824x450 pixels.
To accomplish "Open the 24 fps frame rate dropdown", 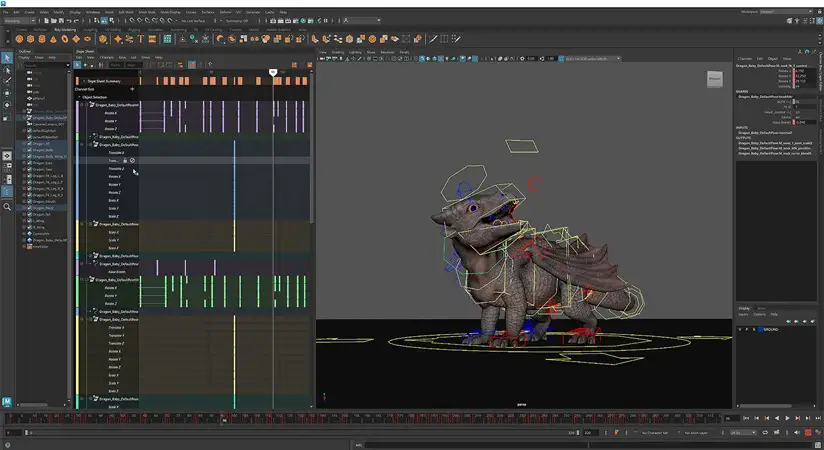I will point(743,433).
